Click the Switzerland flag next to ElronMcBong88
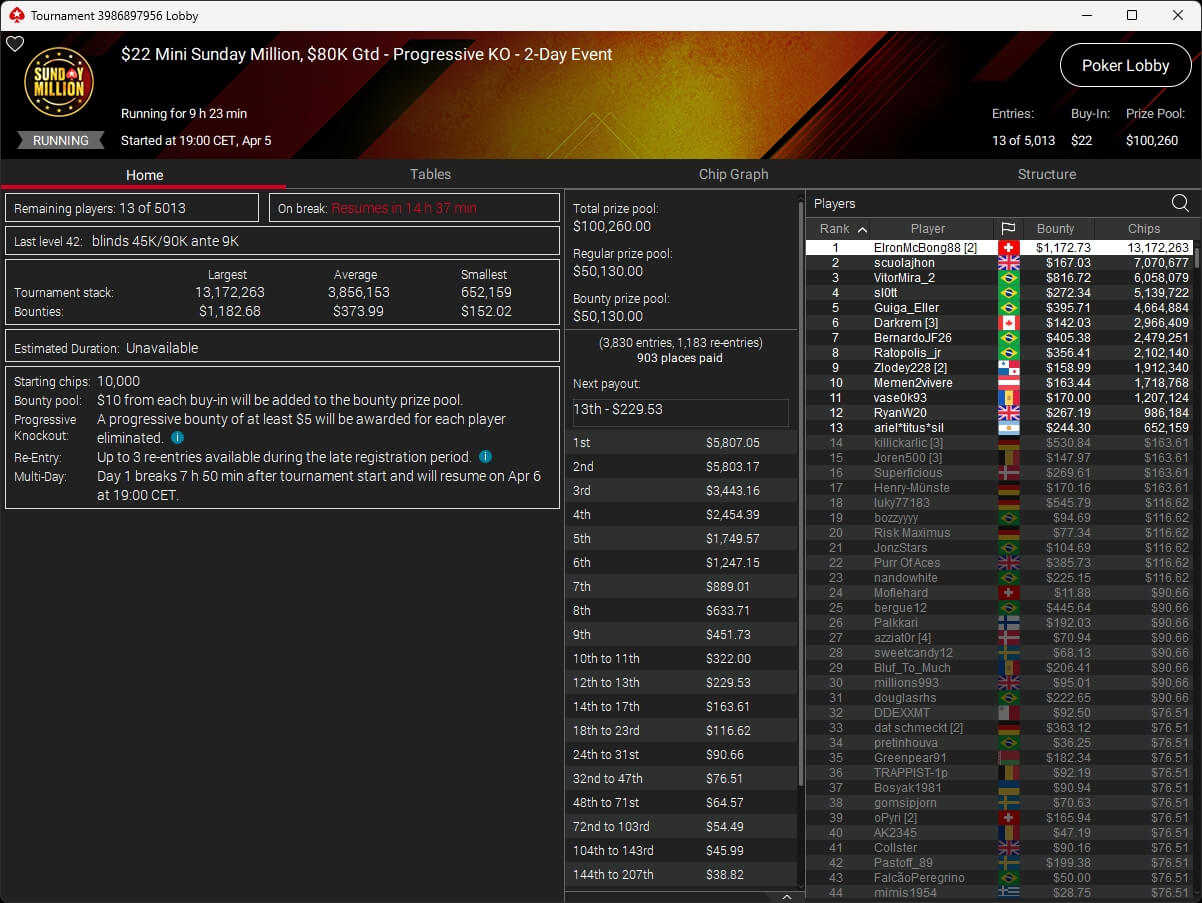Screen dimensions: 1202x903 coord(1007,248)
